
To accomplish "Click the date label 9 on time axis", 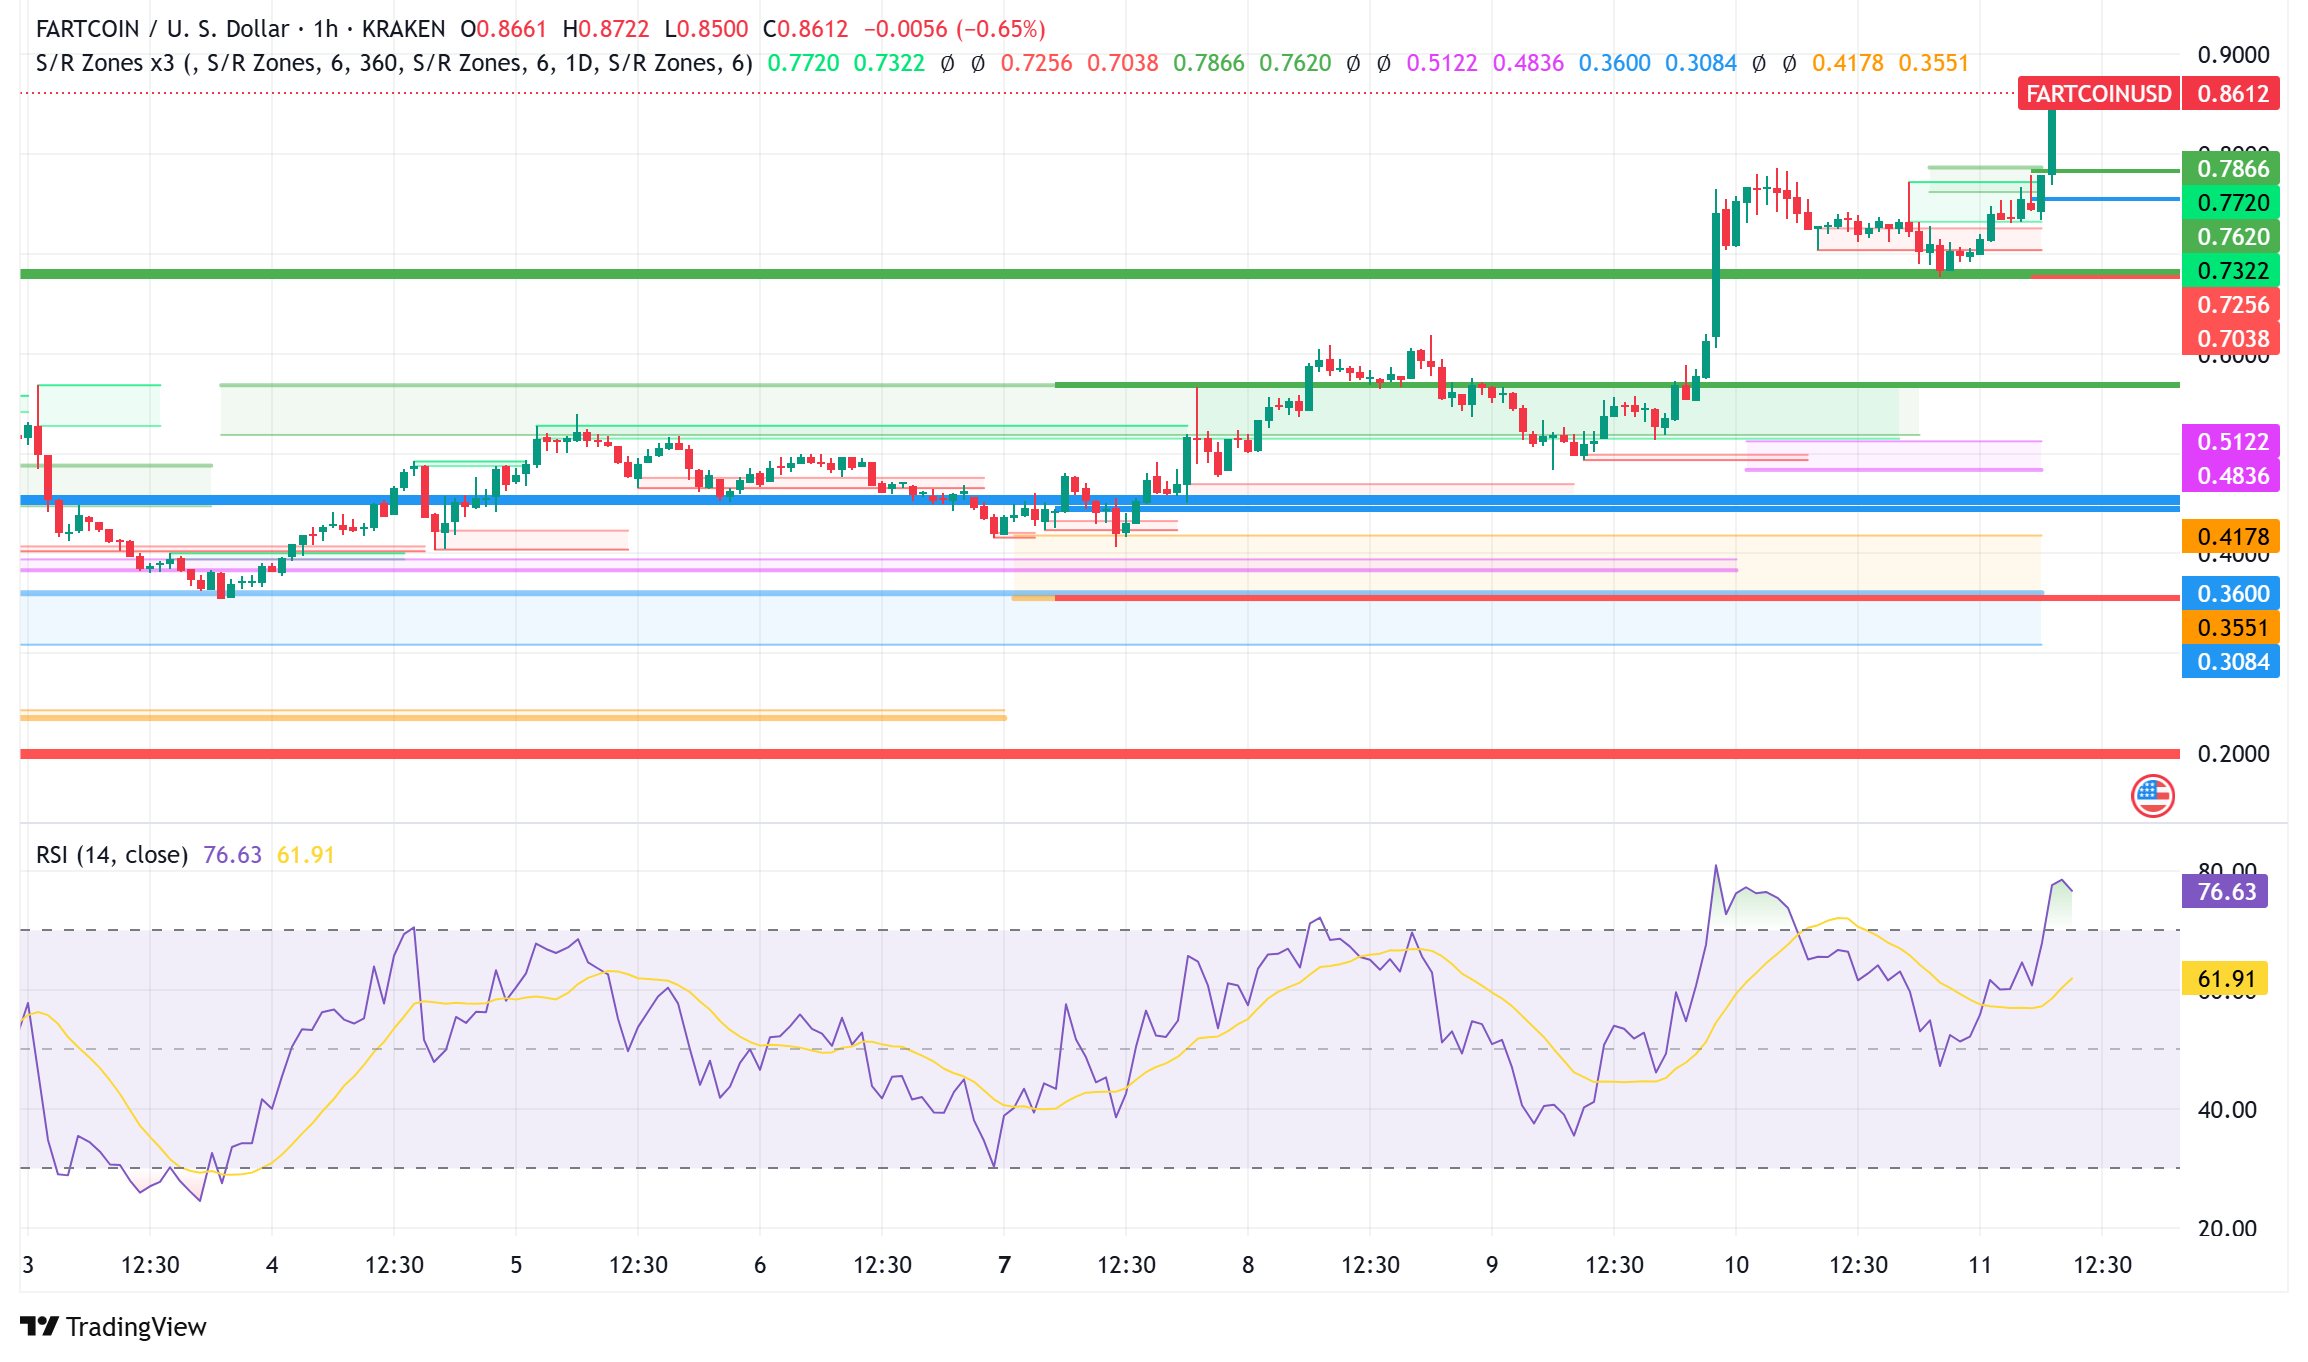I will (1492, 1265).
